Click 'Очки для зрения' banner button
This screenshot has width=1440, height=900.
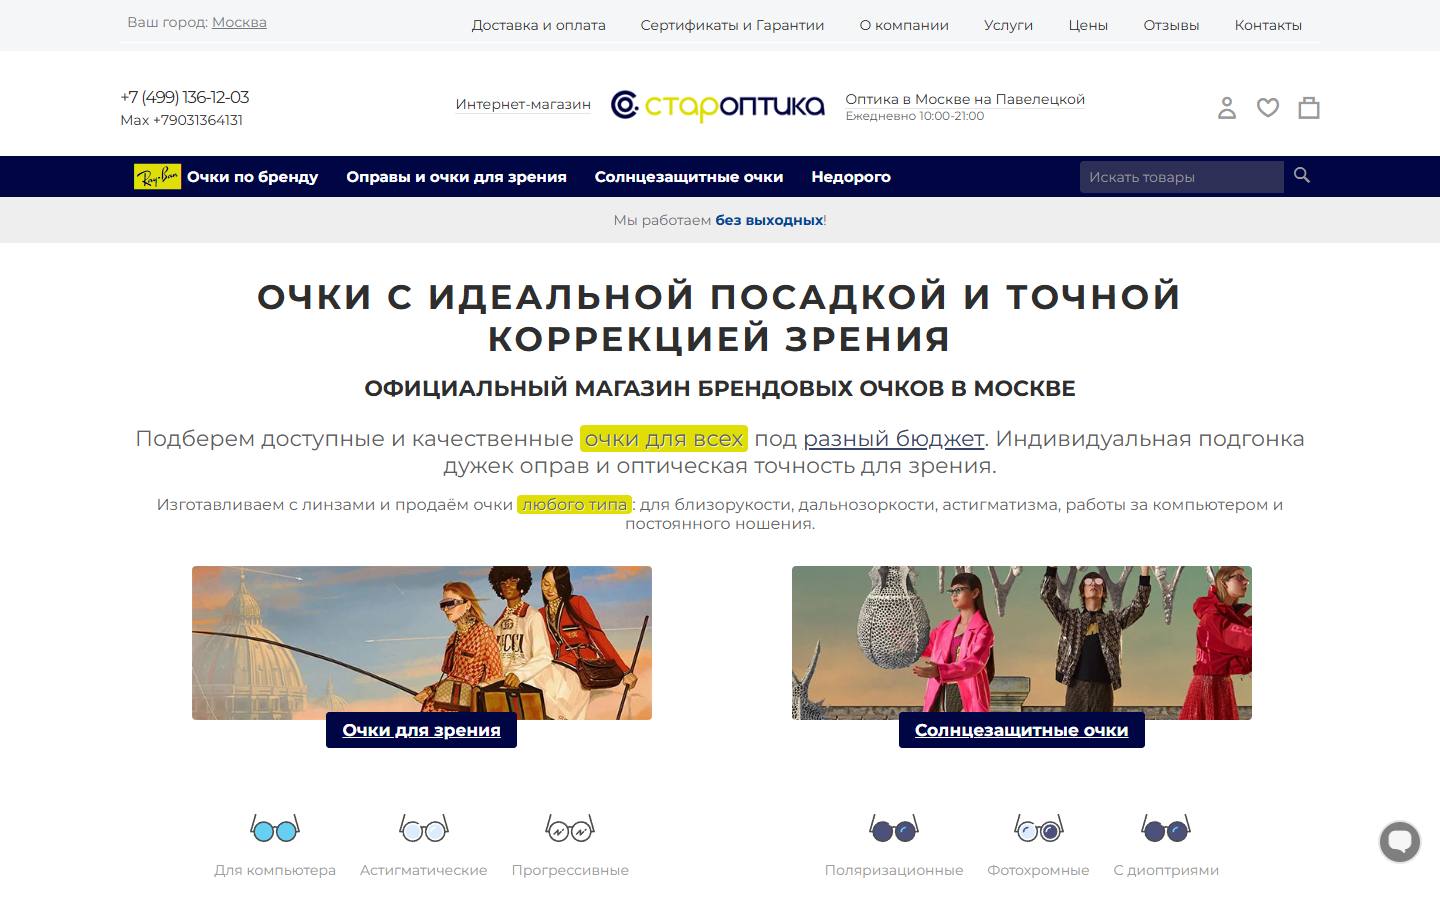(x=421, y=730)
